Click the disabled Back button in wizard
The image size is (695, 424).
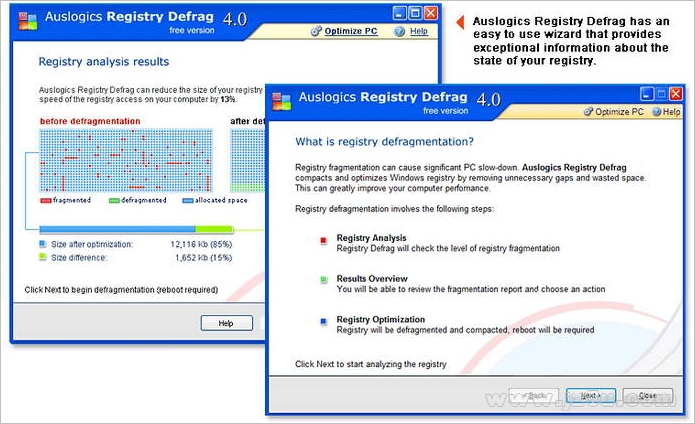(534, 395)
